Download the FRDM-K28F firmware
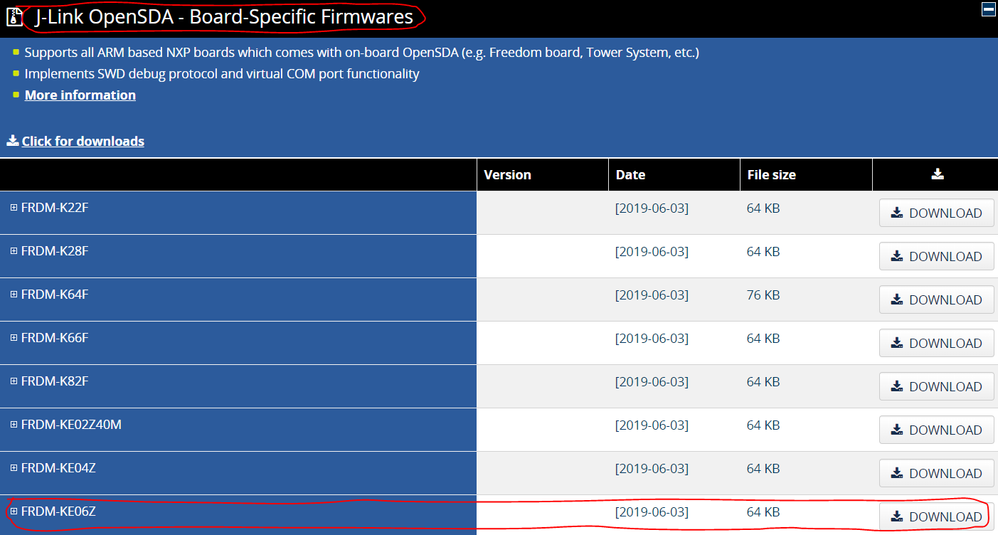 point(936,256)
